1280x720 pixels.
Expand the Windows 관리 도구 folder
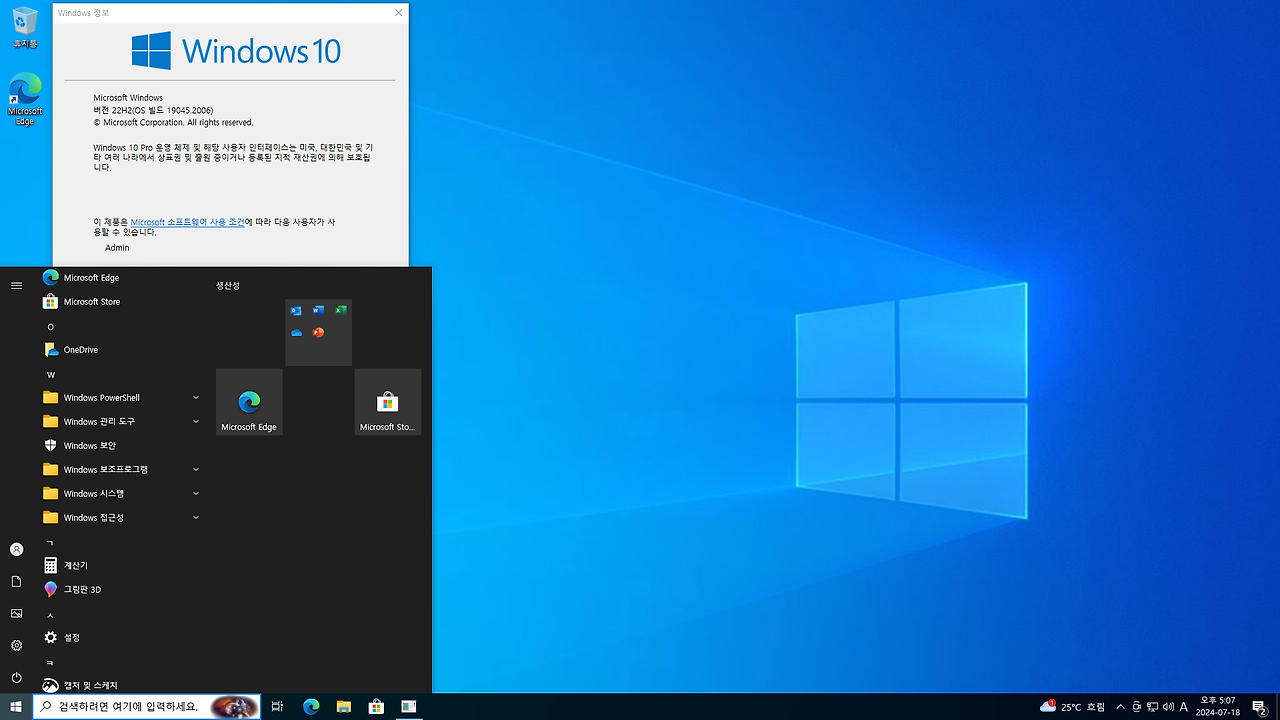click(120, 422)
